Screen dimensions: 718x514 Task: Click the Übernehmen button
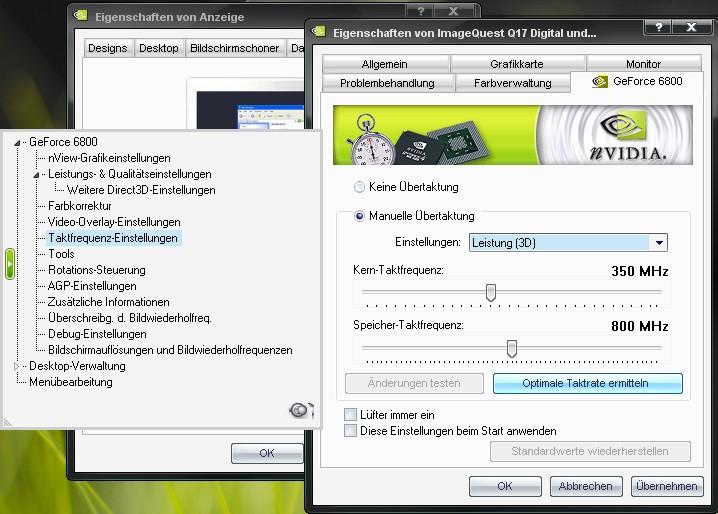(x=667, y=486)
